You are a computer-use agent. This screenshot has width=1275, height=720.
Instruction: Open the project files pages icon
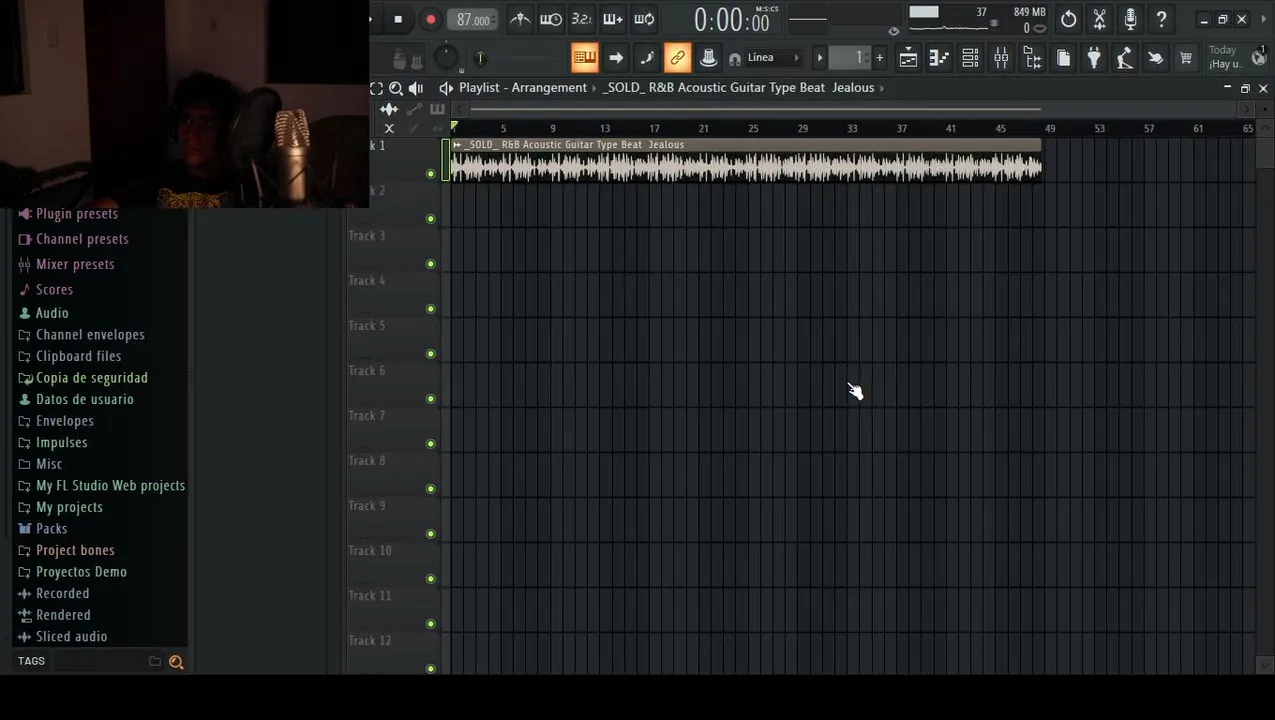click(1063, 59)
